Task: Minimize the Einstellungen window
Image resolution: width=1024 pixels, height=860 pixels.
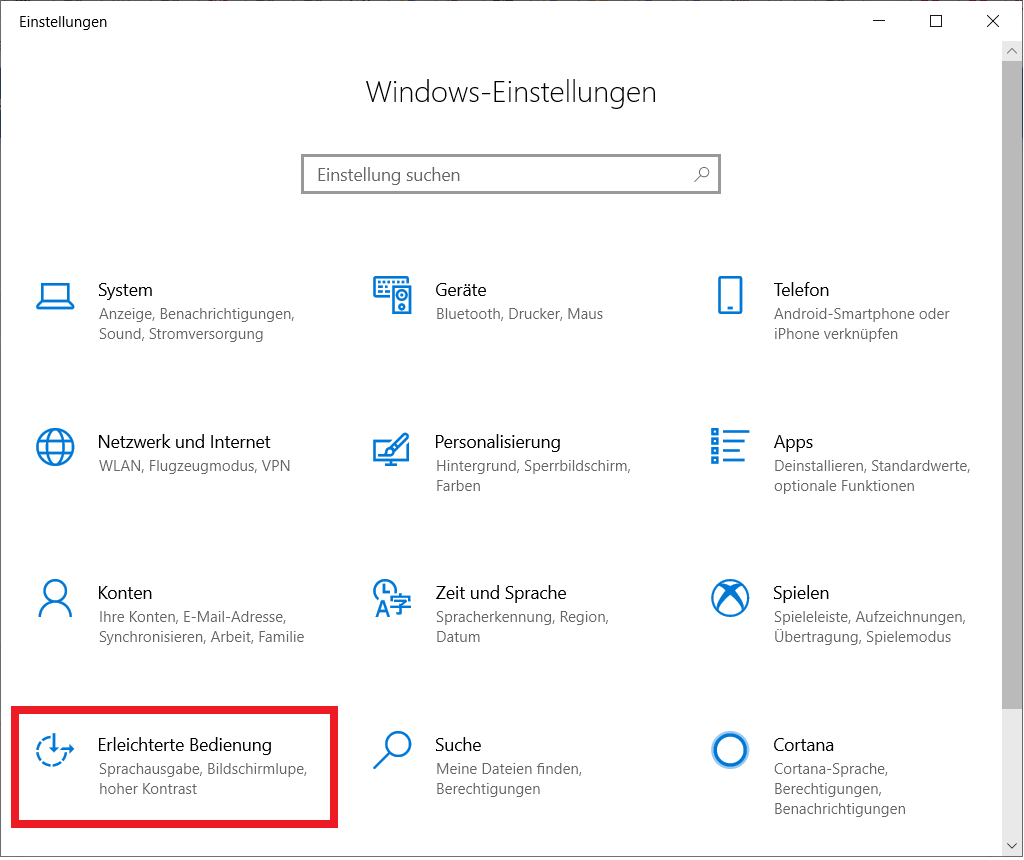Action: tap(879, 21)
